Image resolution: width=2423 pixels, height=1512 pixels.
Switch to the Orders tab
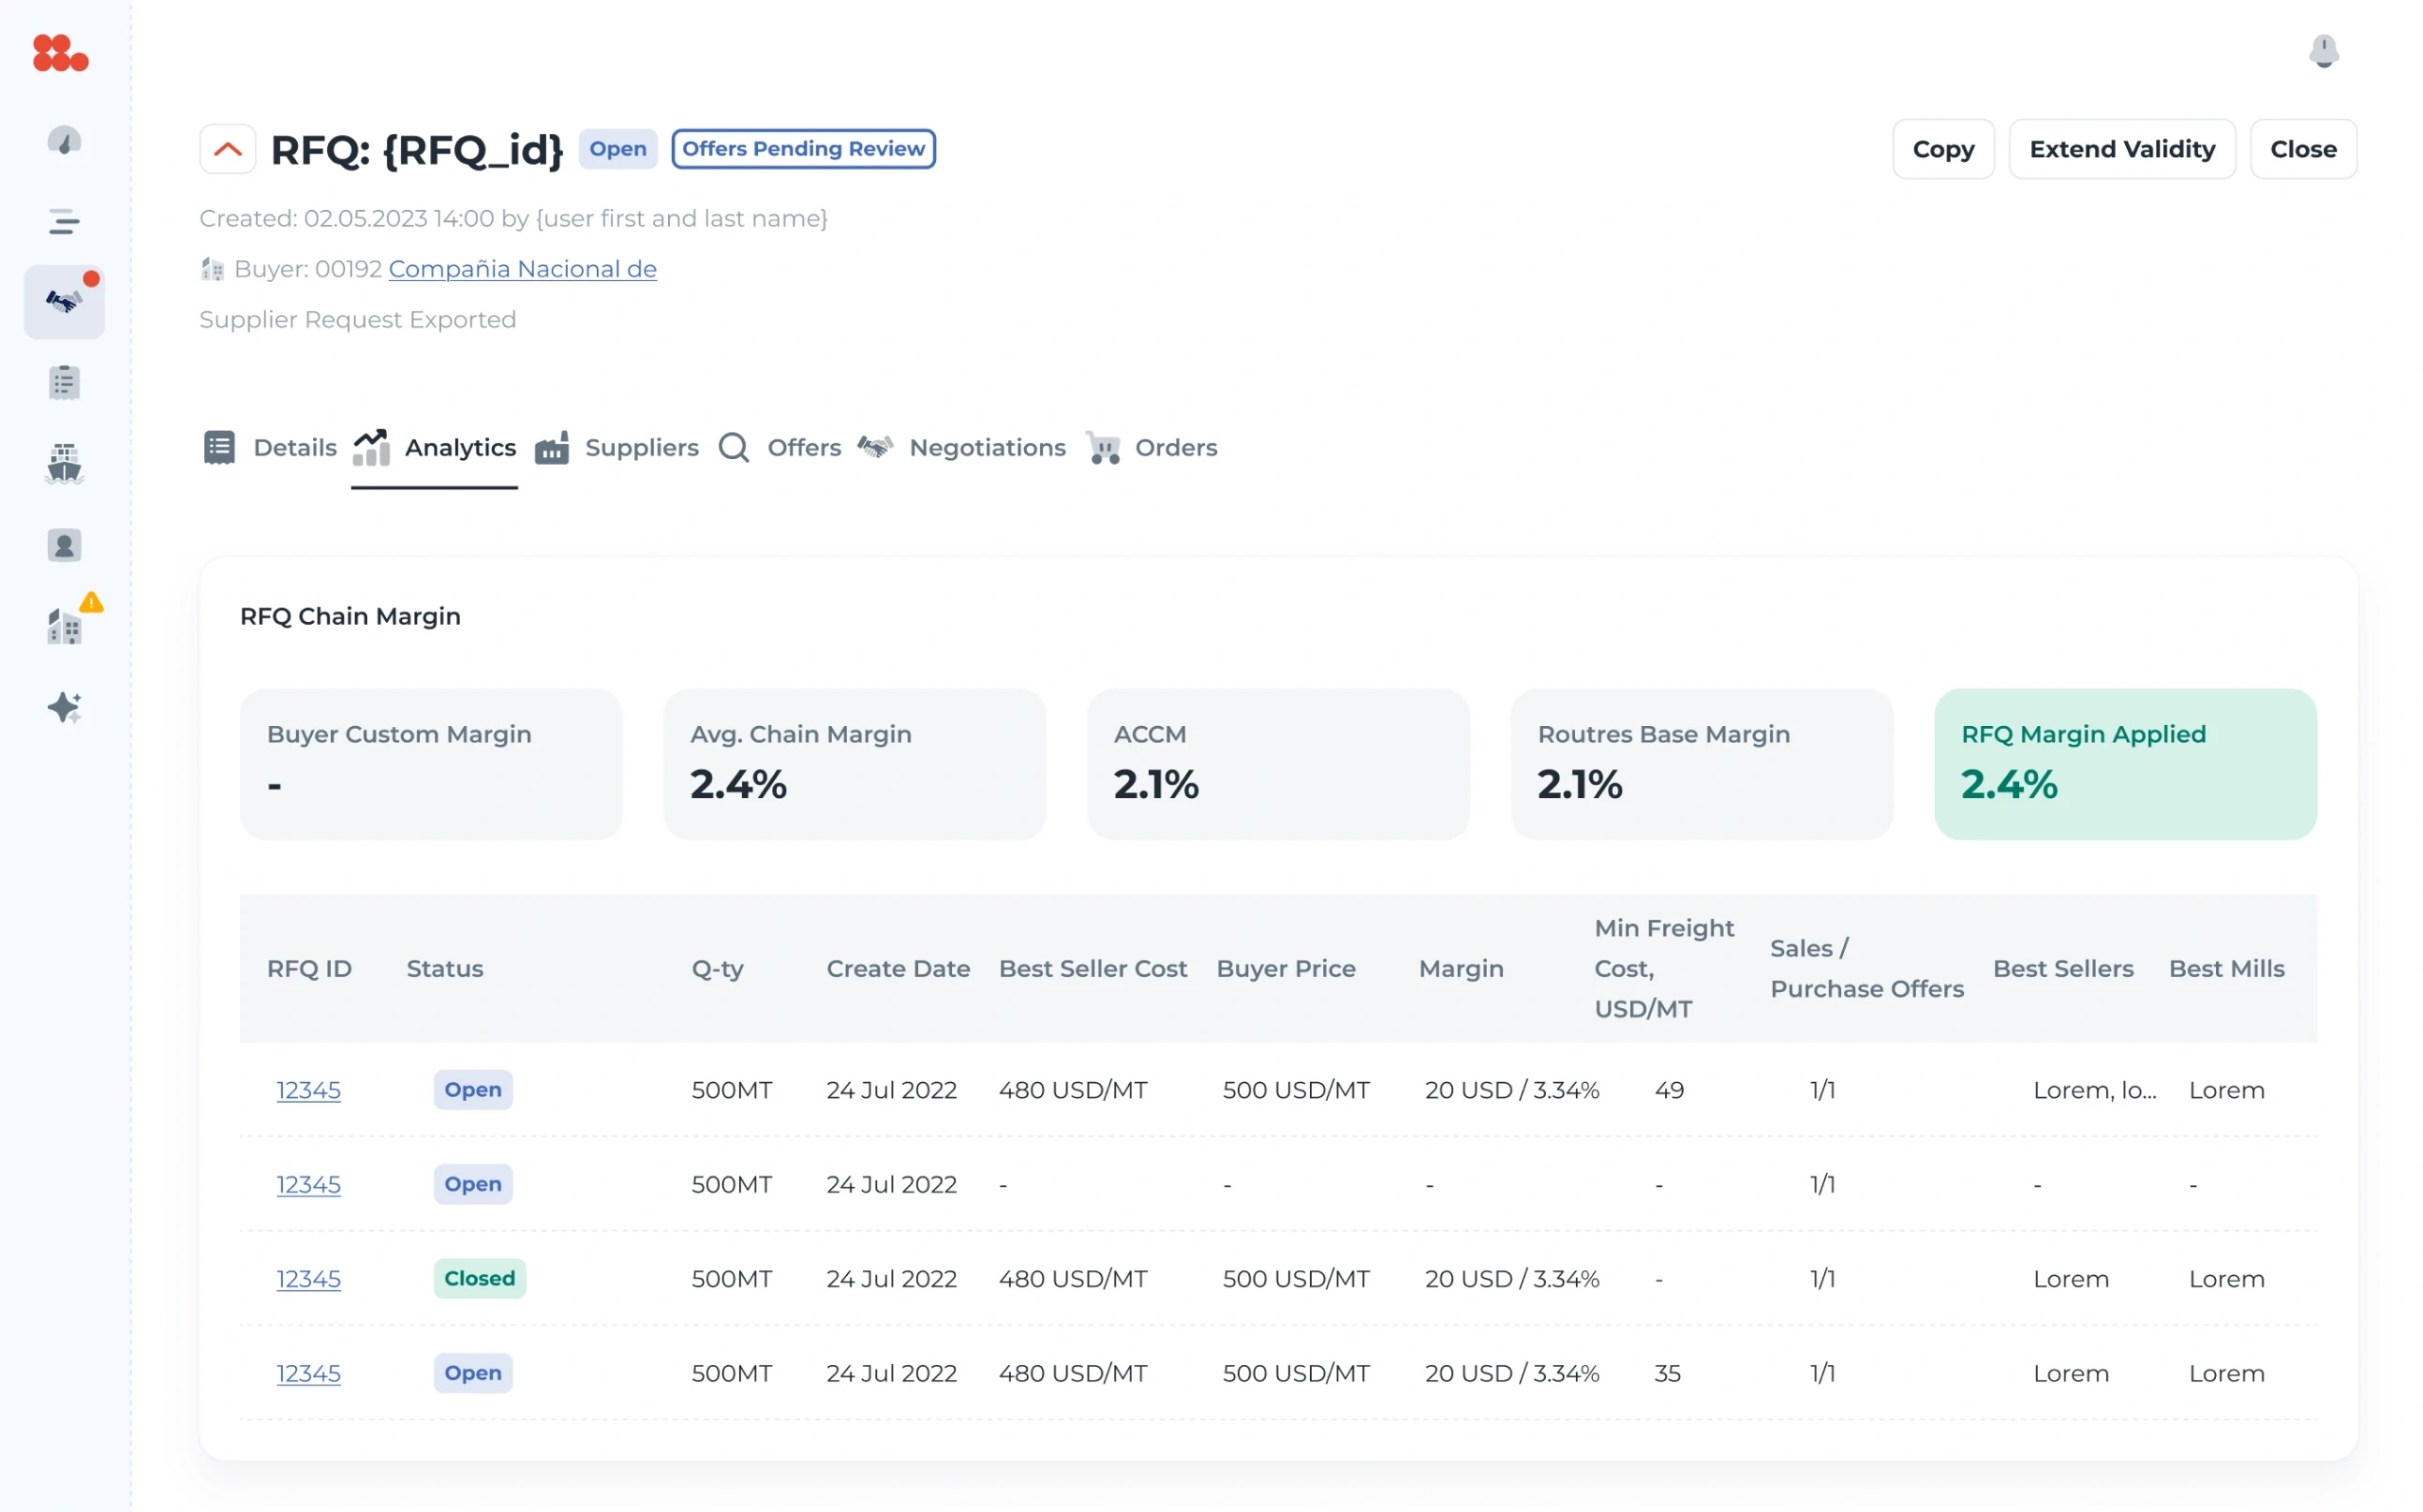pos(1151,447)
